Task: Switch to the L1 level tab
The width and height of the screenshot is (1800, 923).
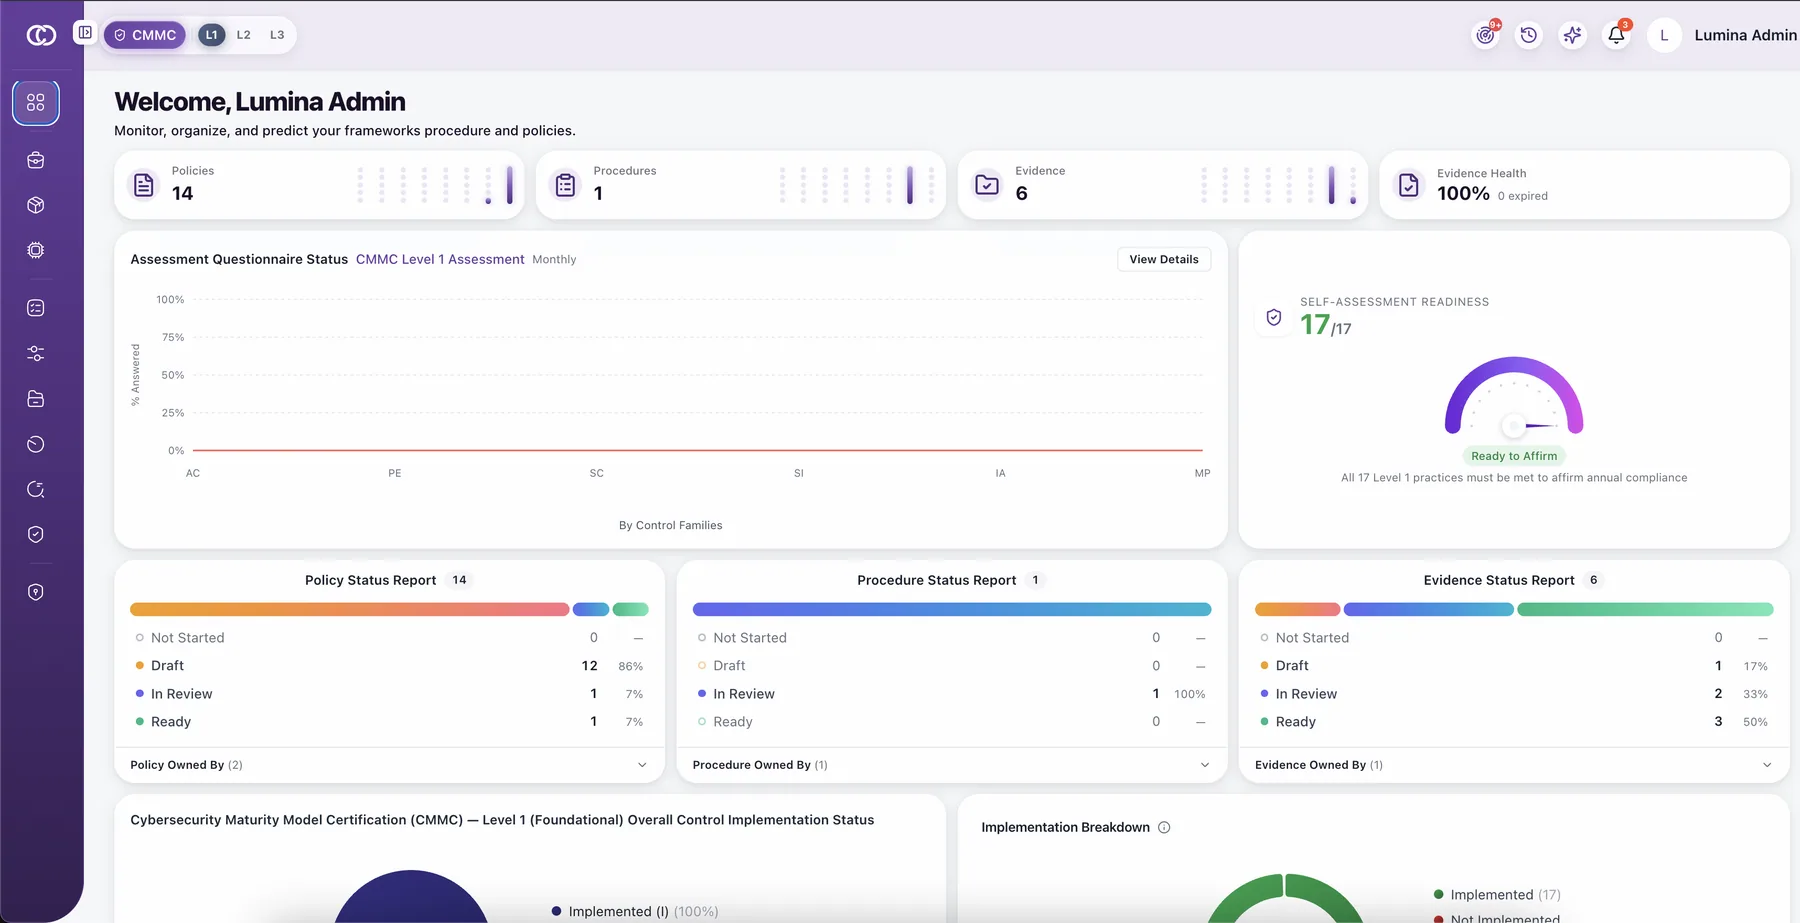Action: [x=211, y=35]
